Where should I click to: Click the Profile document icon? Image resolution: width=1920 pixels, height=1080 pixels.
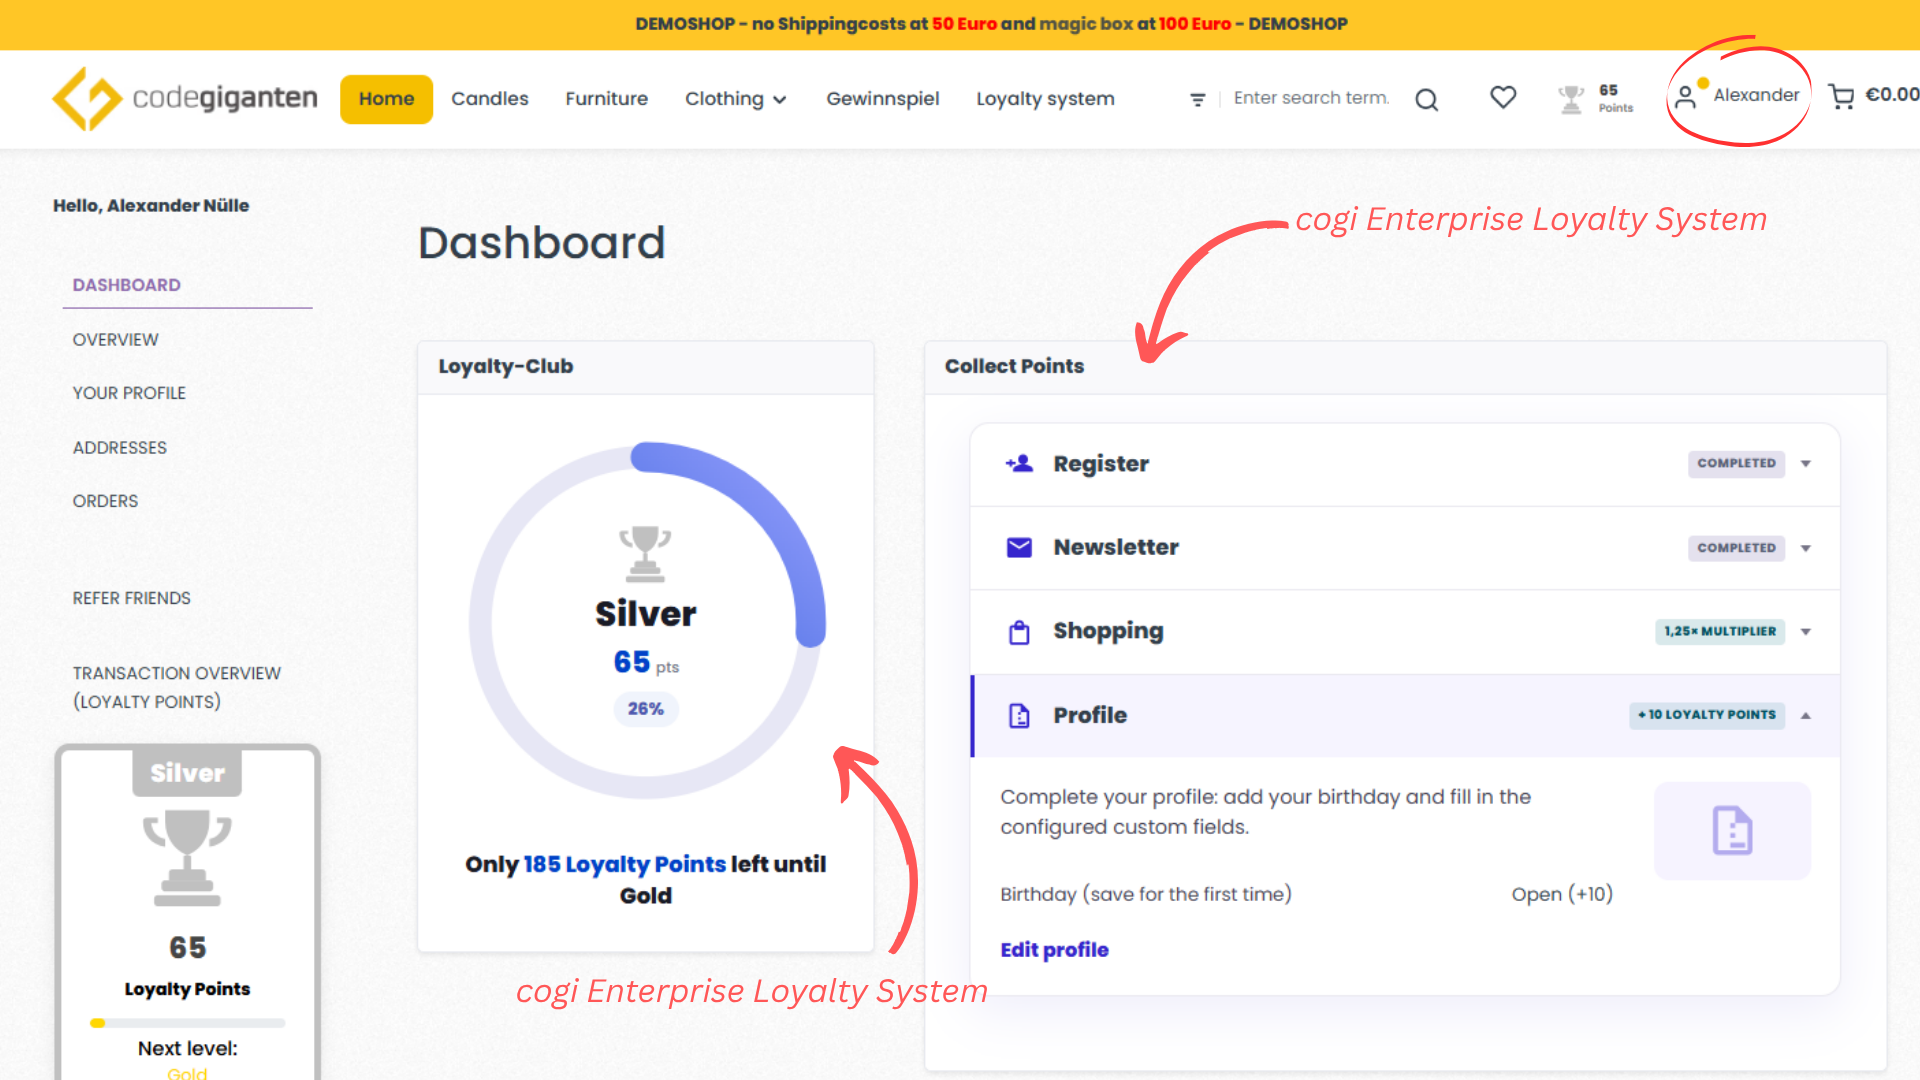coord(1019,715)
